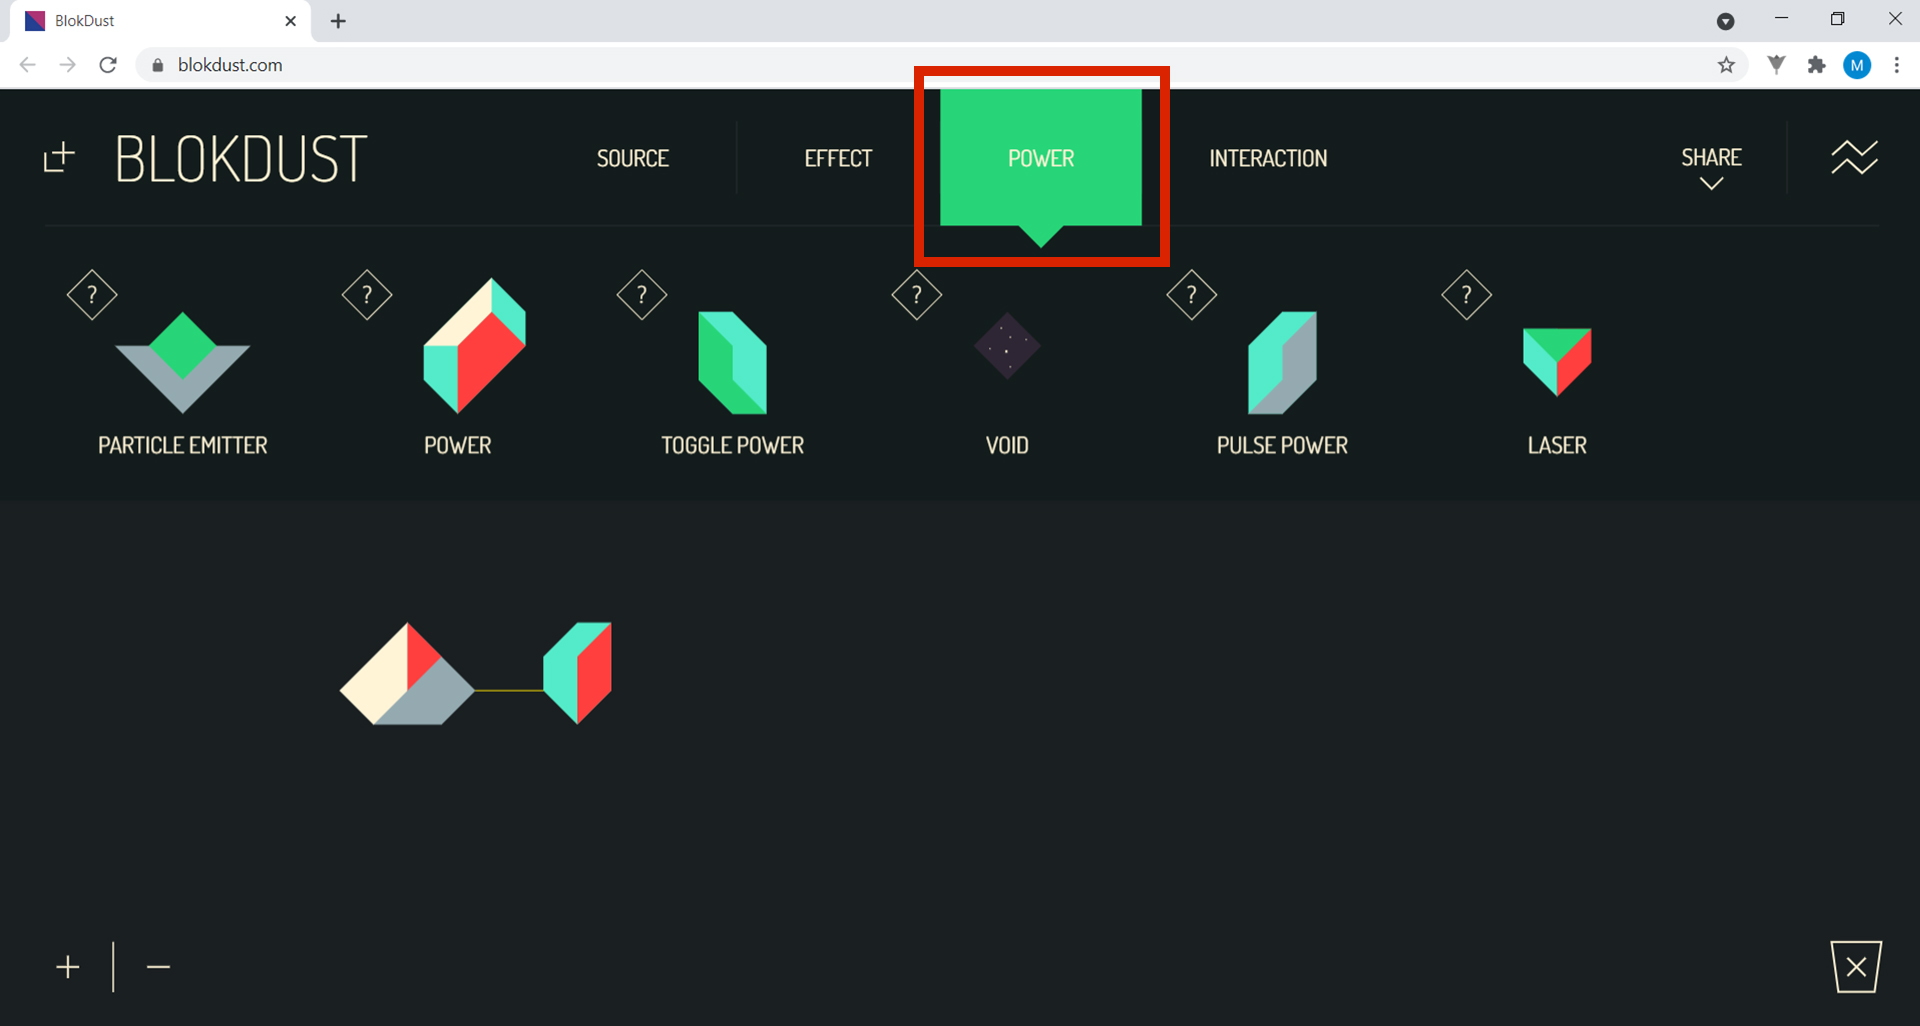
Task: Click the Particle Emitter label
Action: pyautogui.click(x=183, y=445)
